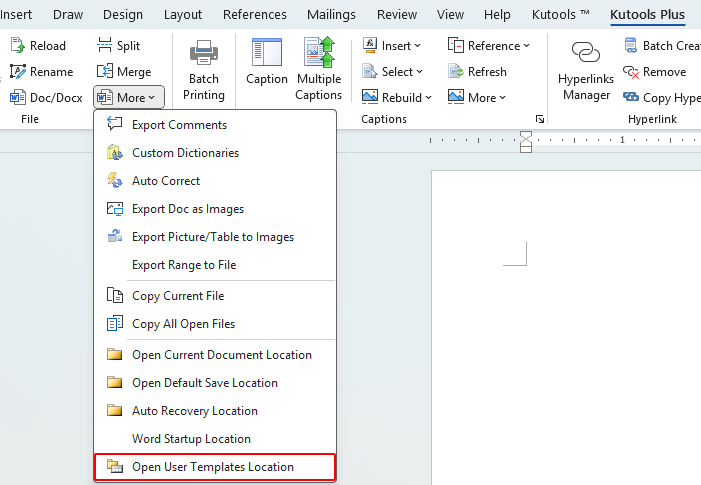Click the Refresh captions icon
Image resolution: width=701 pixels, height=485 pixels.
[x=457, y=72]
